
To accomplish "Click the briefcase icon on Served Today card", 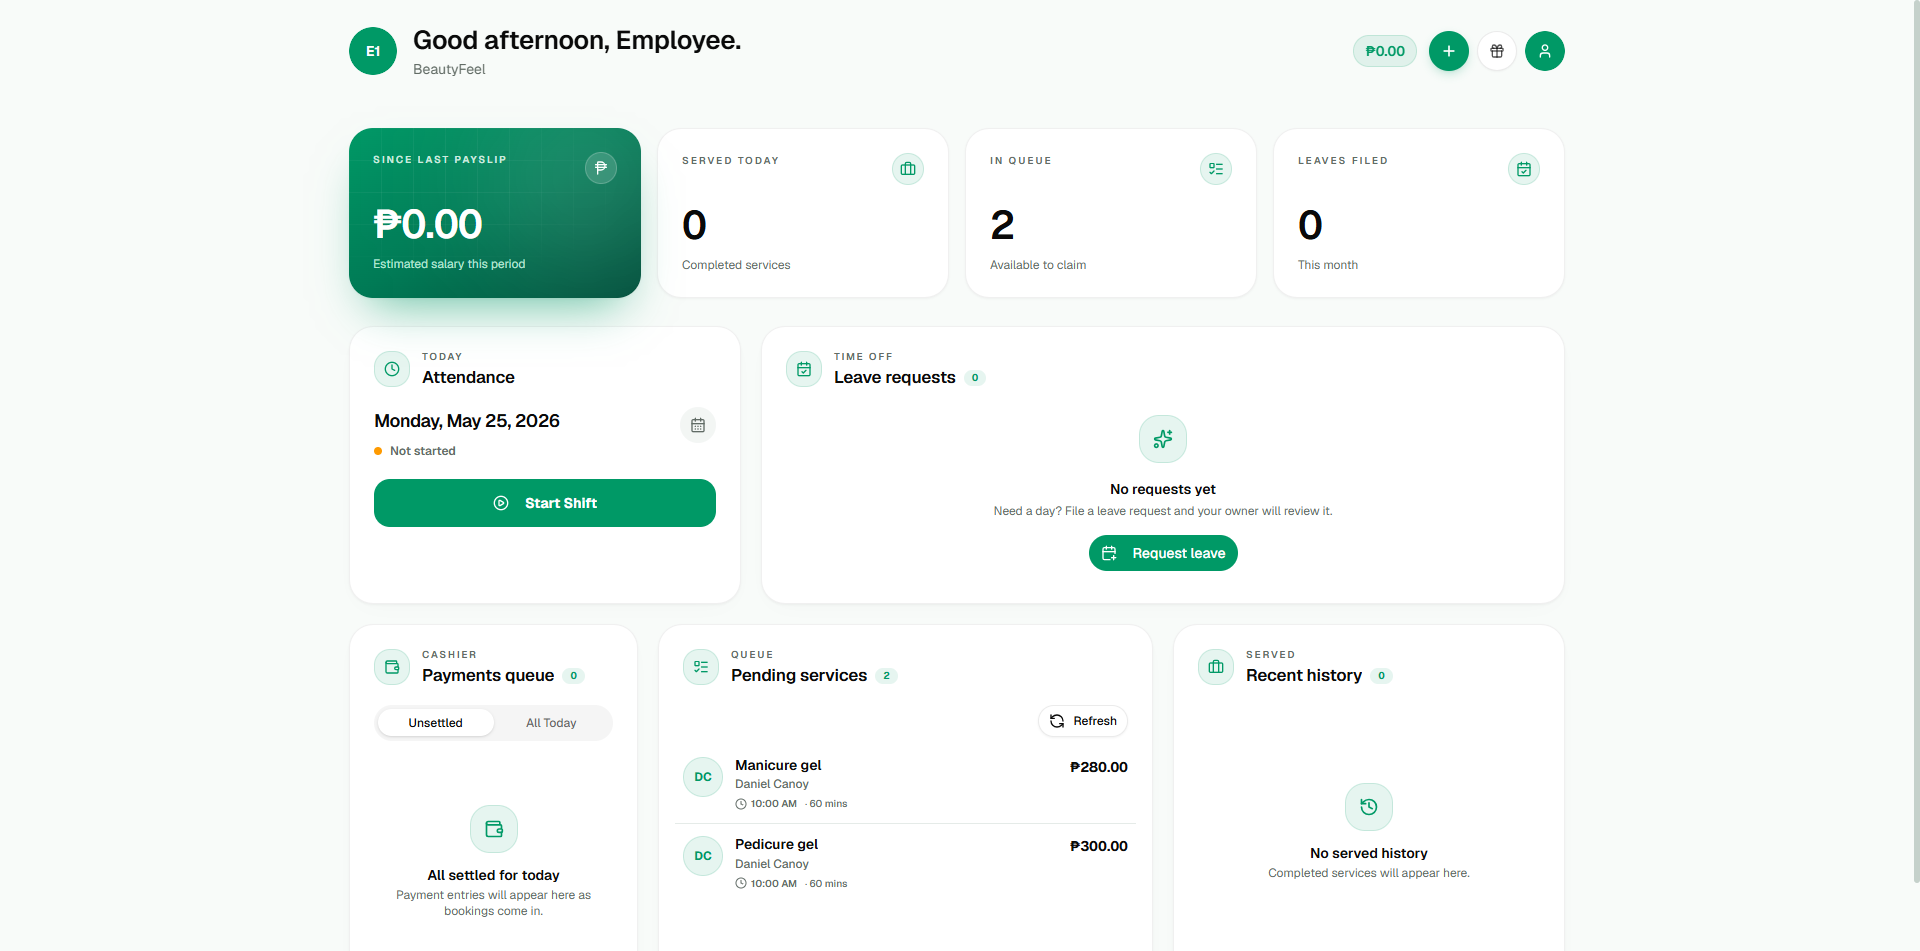I will point(908,169).
